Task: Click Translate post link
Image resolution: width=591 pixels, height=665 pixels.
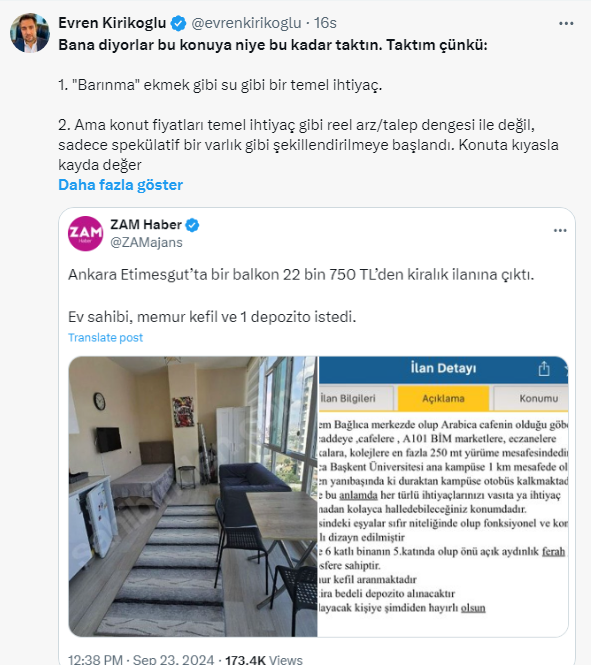Action: point(106,338)
